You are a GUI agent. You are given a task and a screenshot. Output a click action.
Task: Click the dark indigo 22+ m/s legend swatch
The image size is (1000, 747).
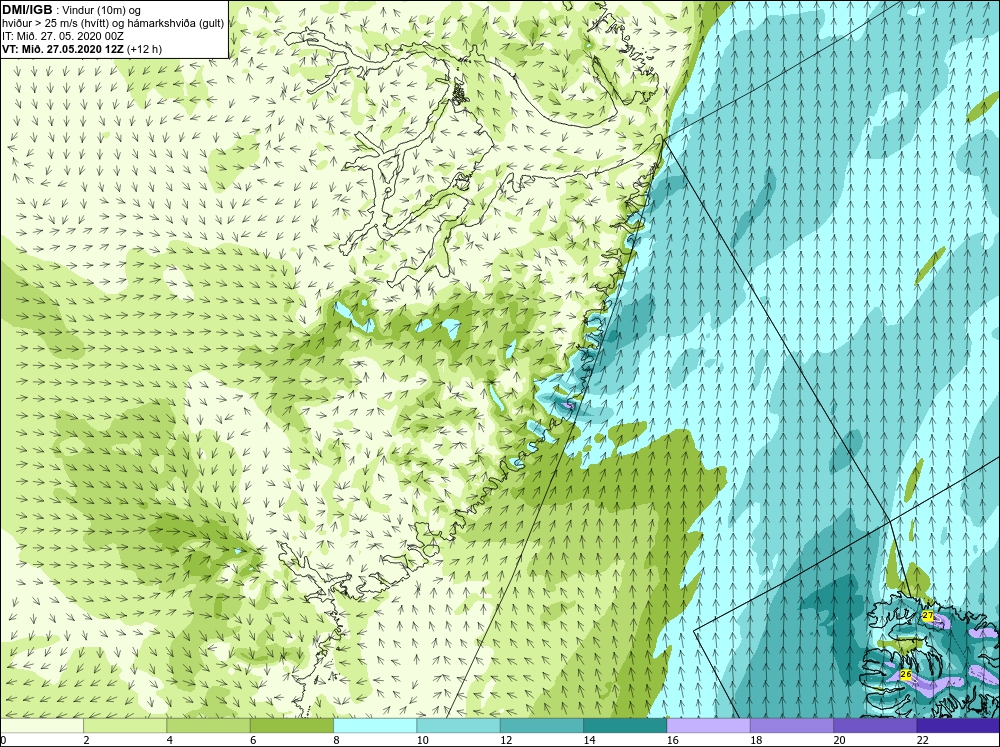point(958,726)
